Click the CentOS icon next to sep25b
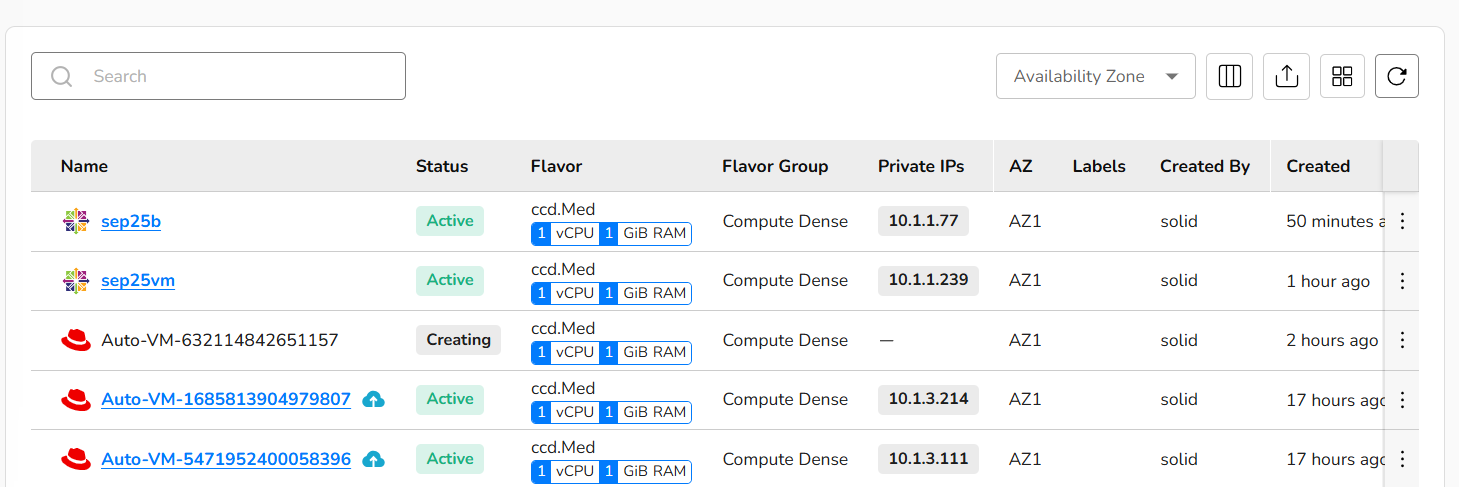Image resolution: width=1459 pixels, height=487 pixels. click(x=76, y=221)
